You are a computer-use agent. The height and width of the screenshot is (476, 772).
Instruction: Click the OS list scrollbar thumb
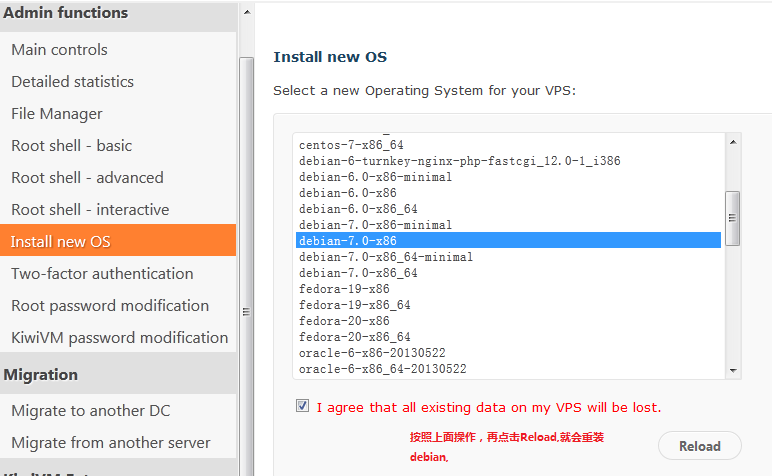point(733,217)
